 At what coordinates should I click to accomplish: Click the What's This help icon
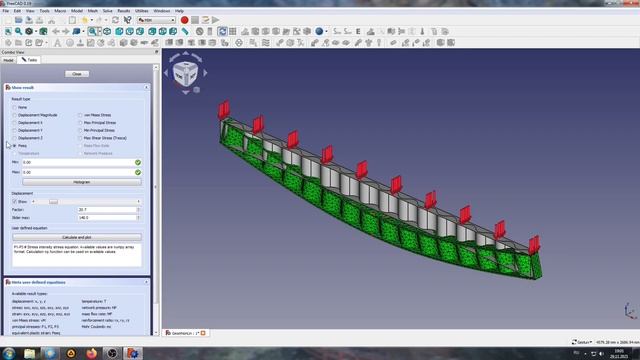point(127,20)
